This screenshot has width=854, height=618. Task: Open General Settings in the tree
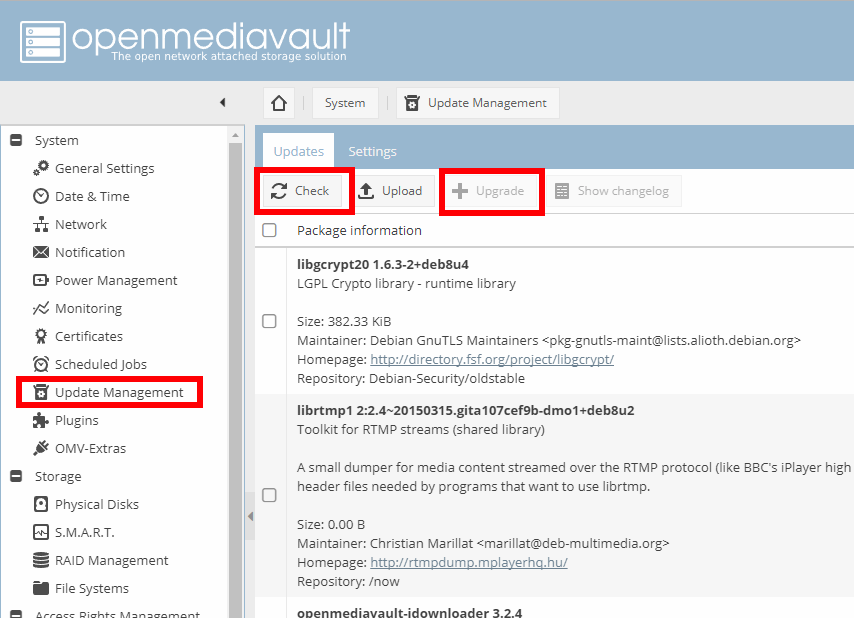click(x=105, y=168)
